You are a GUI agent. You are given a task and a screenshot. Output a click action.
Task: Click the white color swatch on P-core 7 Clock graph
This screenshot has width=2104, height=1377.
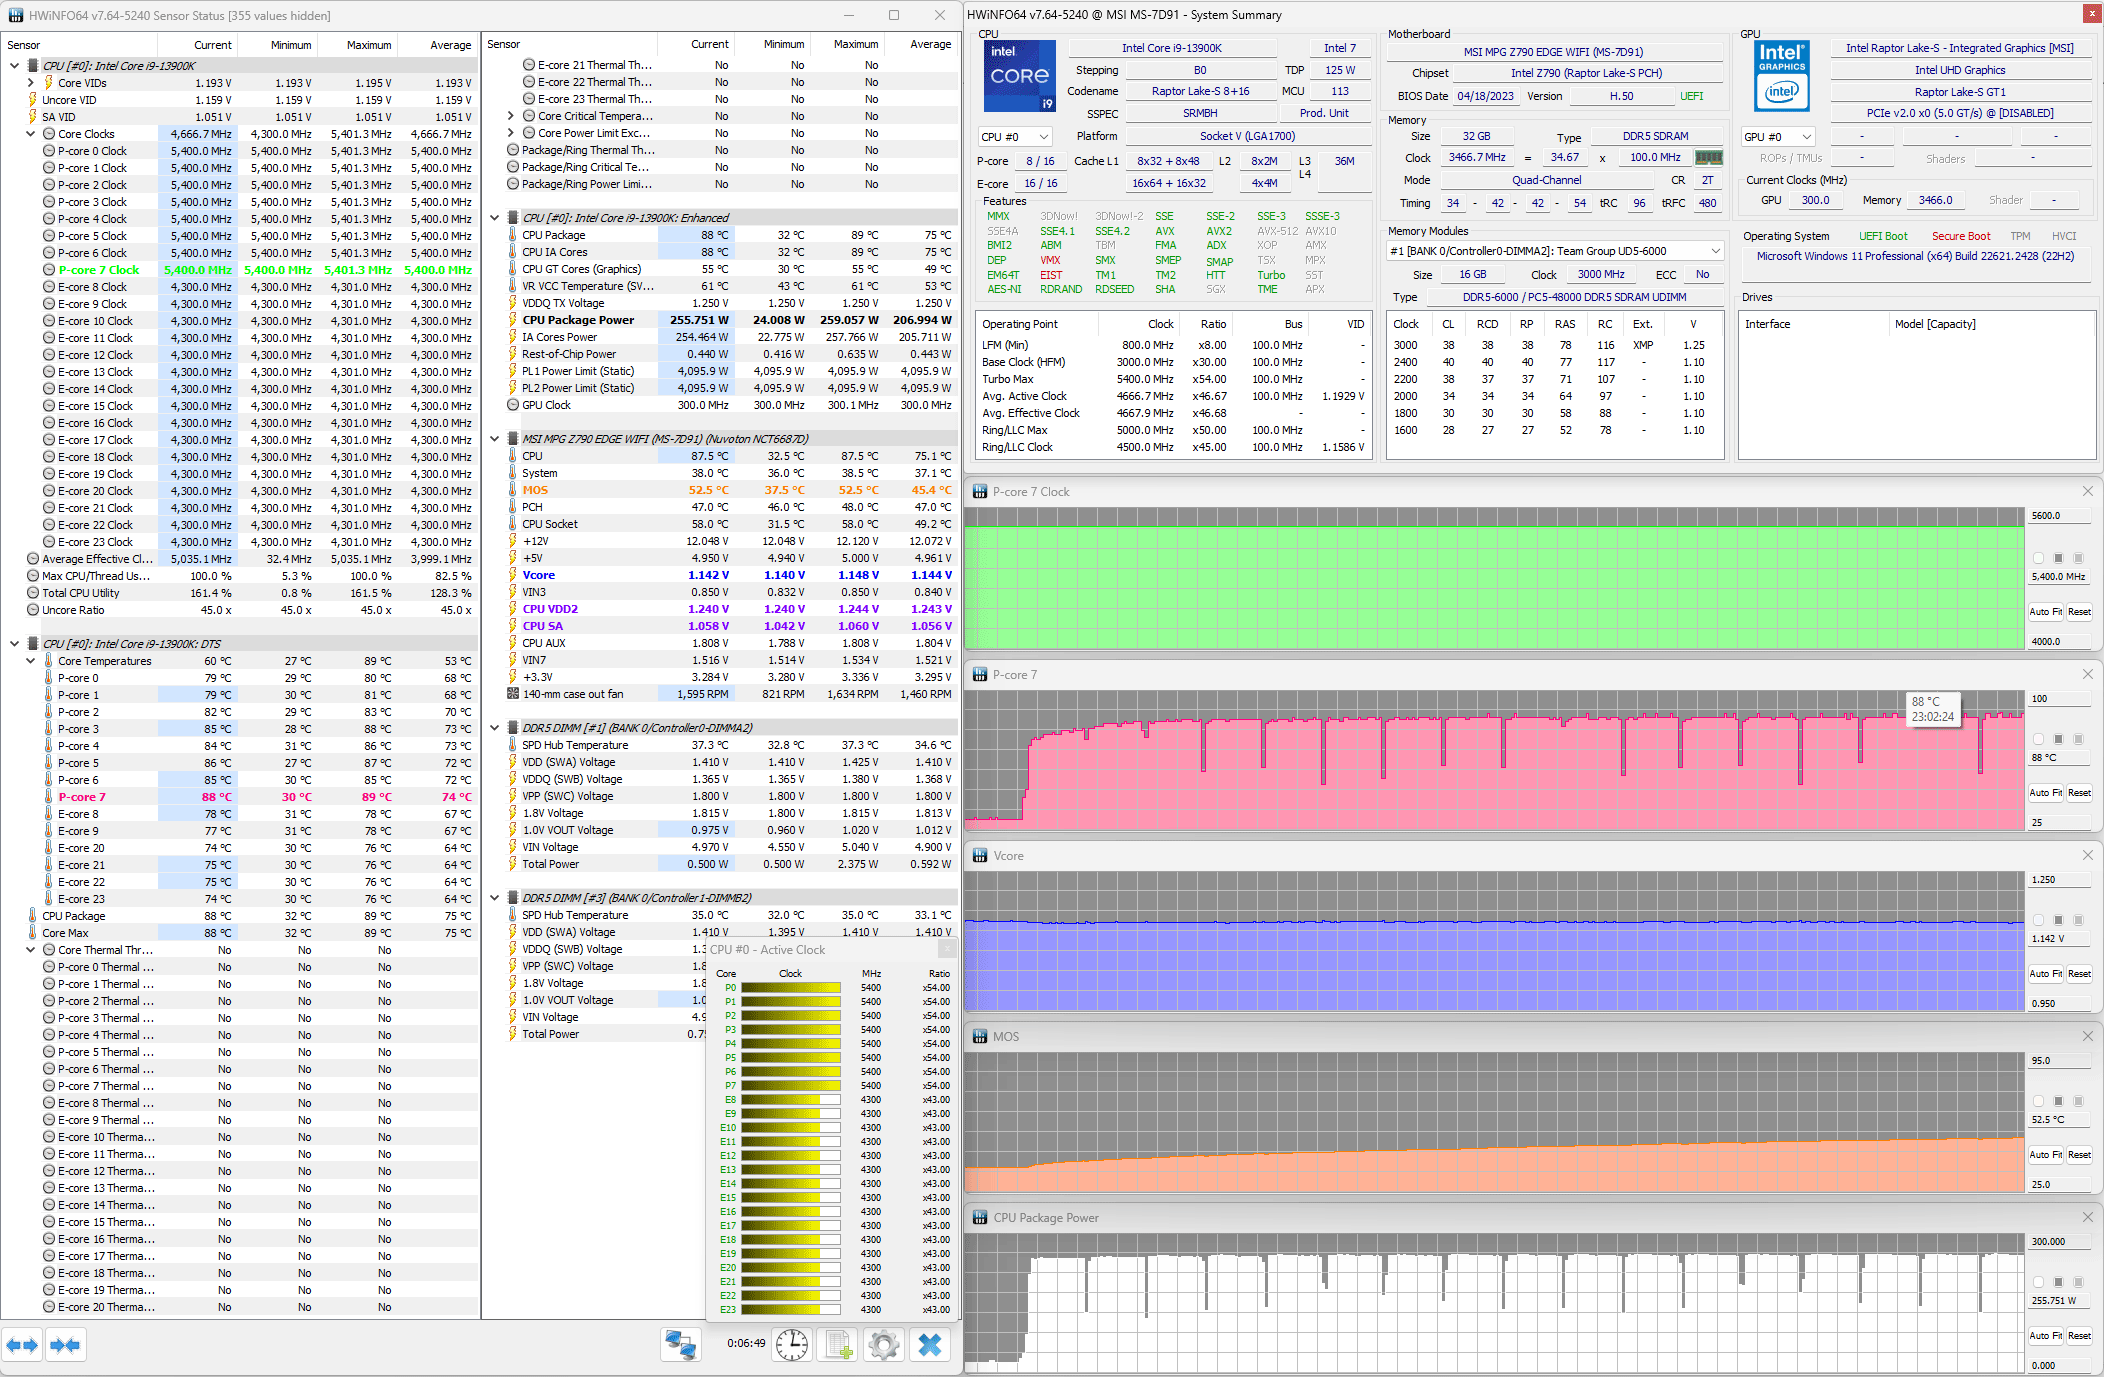2038,558
